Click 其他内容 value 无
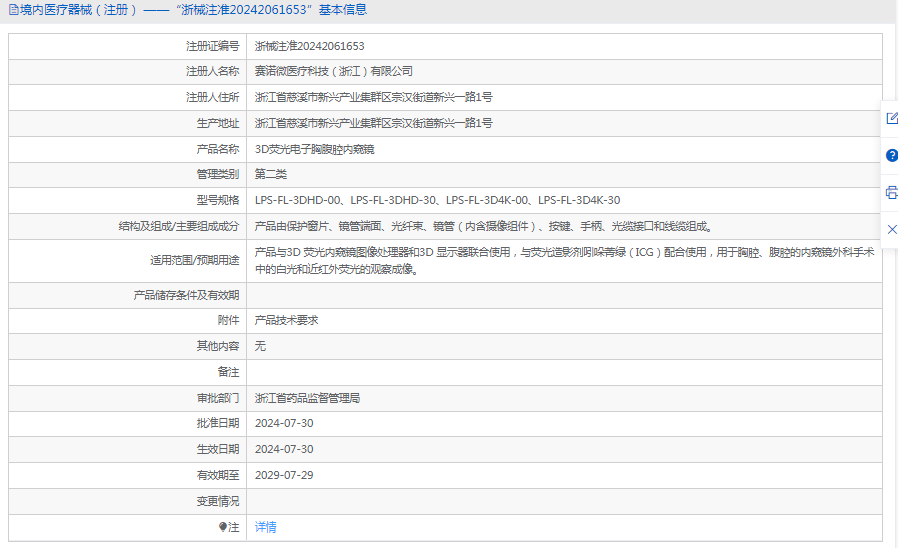Image resolution: width=898 pixels, height=548 pixels. tap(260, 346)
